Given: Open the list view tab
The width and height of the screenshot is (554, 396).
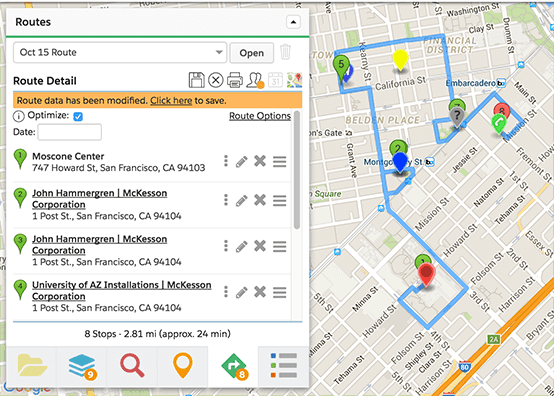Looking at the screenshot, I should pos(284,366).
